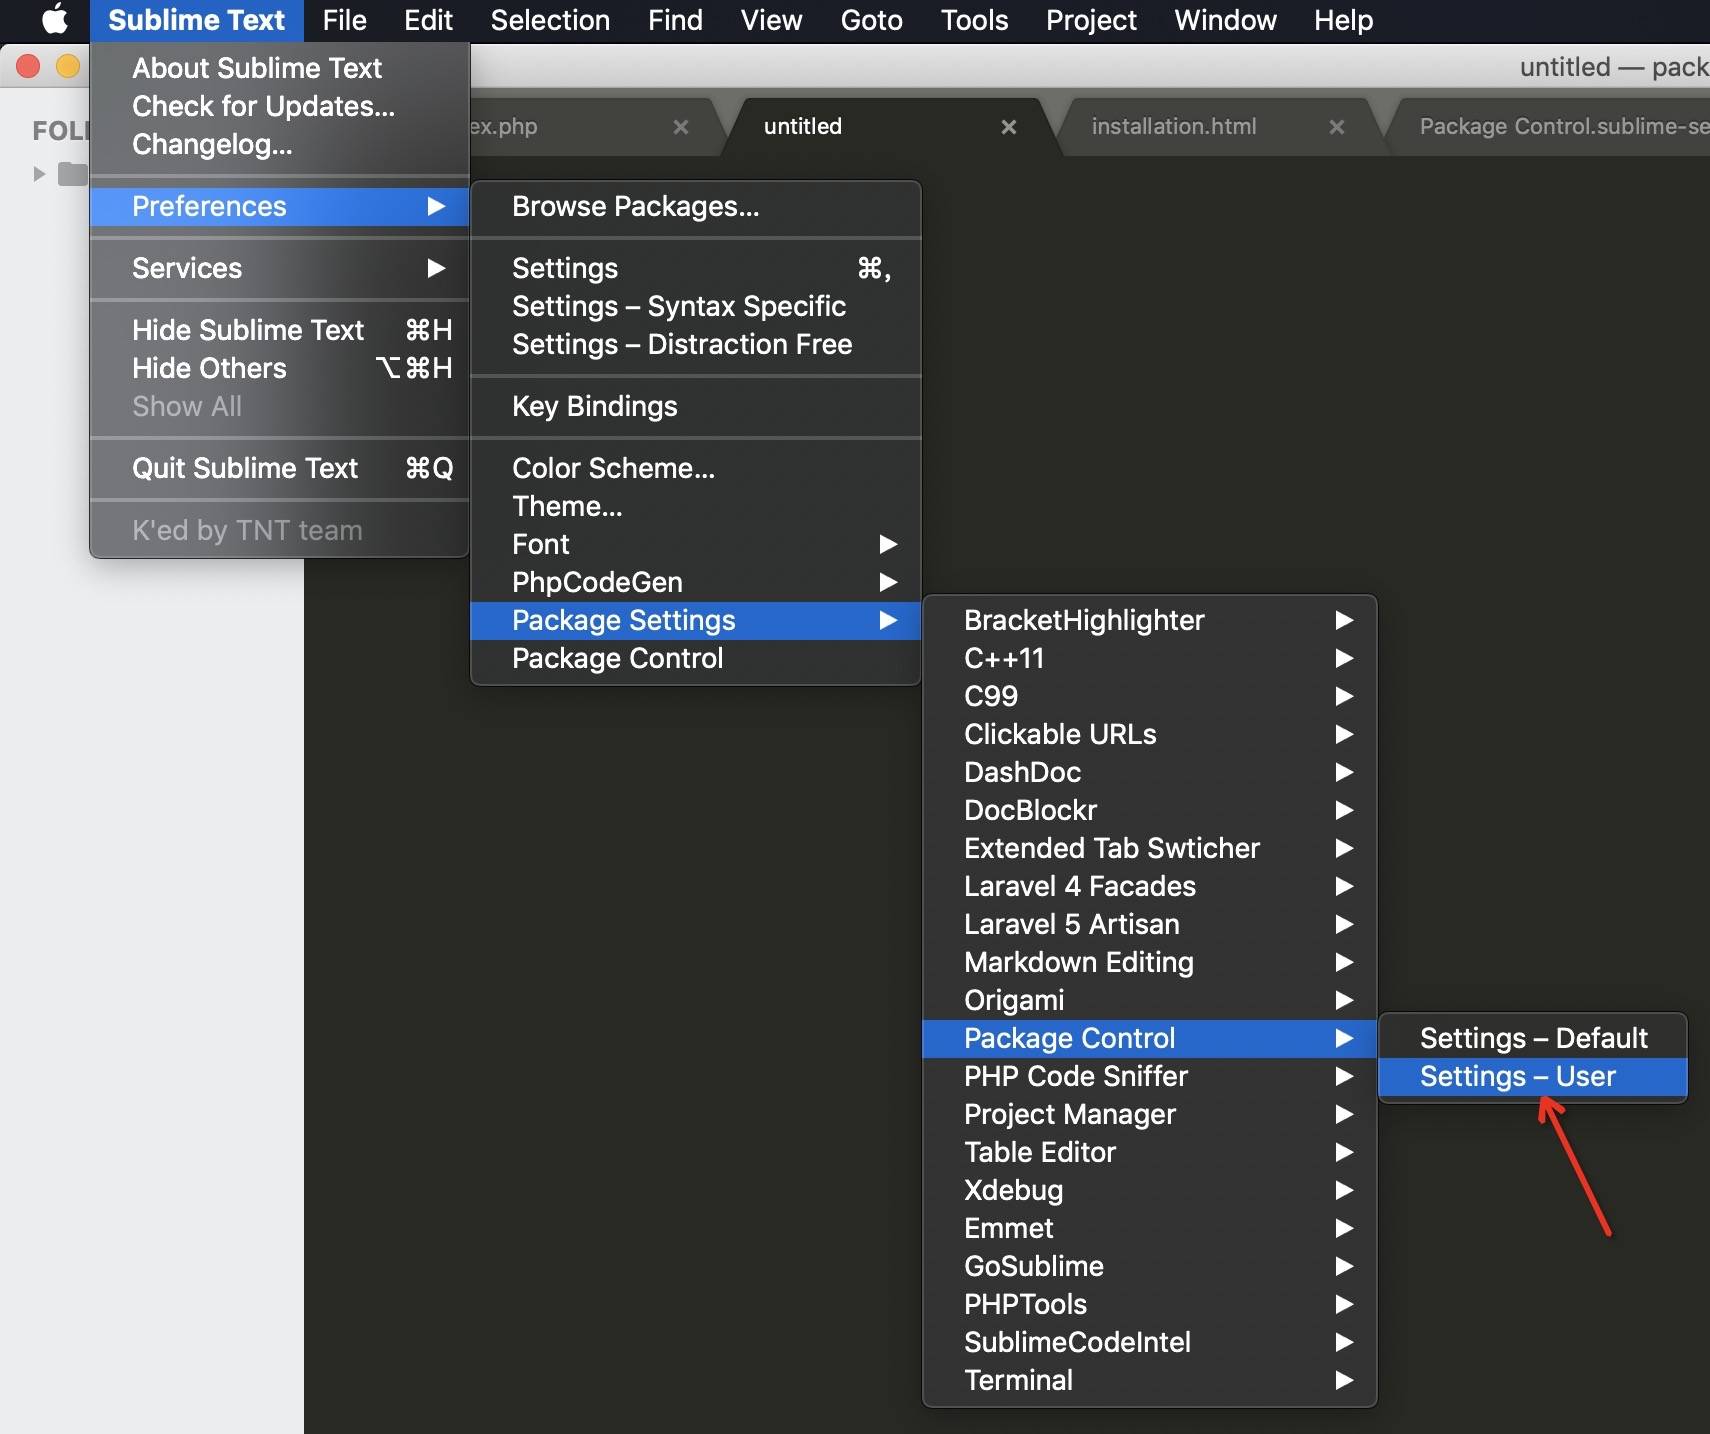Click the folder icon in sidebar
This screenshot has width=1710, height=1434.
[73, 174]
